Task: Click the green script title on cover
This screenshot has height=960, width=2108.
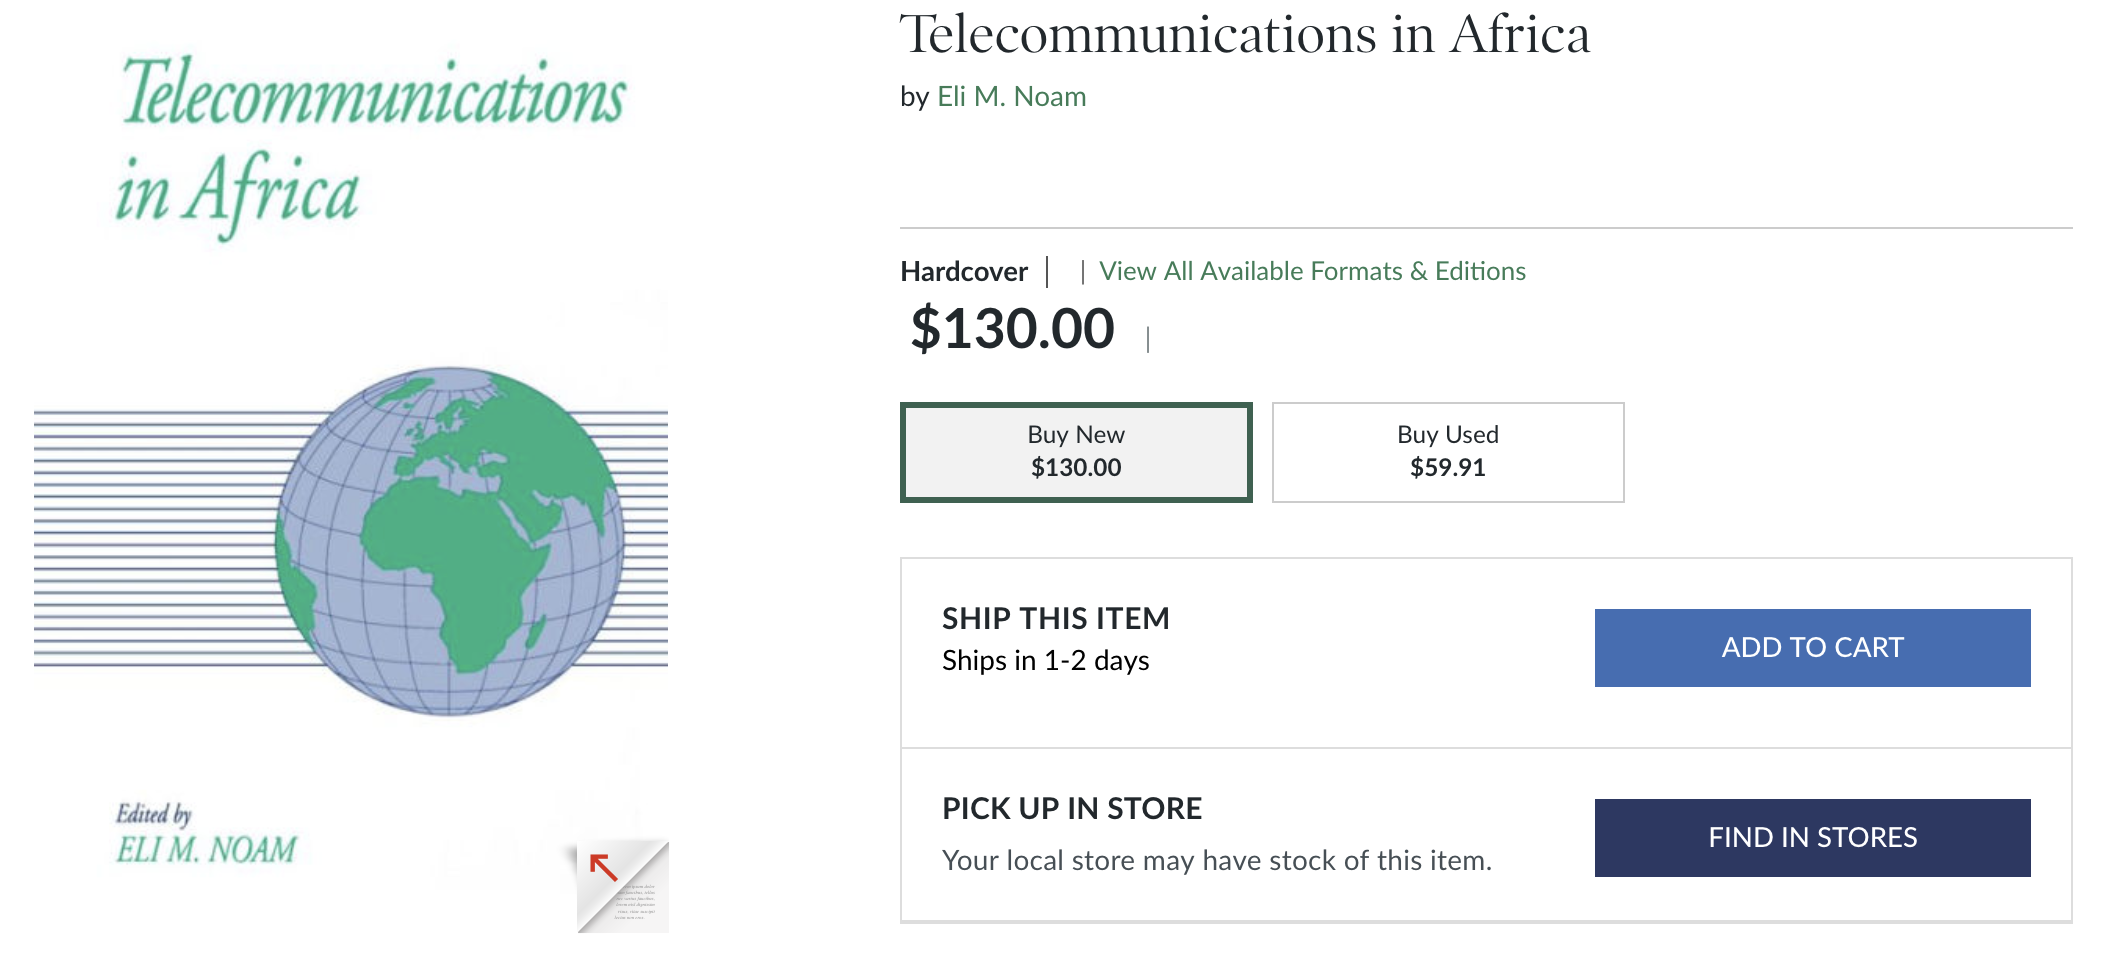Action: coord(372,145)
